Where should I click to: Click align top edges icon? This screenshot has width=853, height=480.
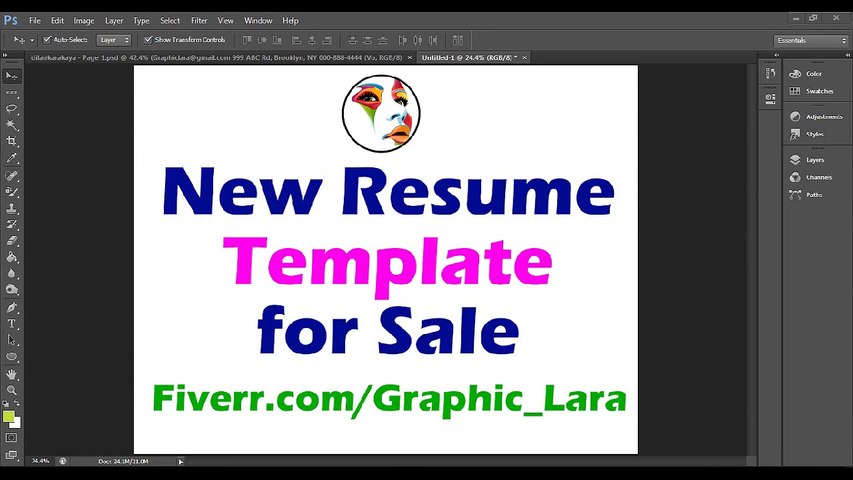pyautogui.click(x=247, y=40)
